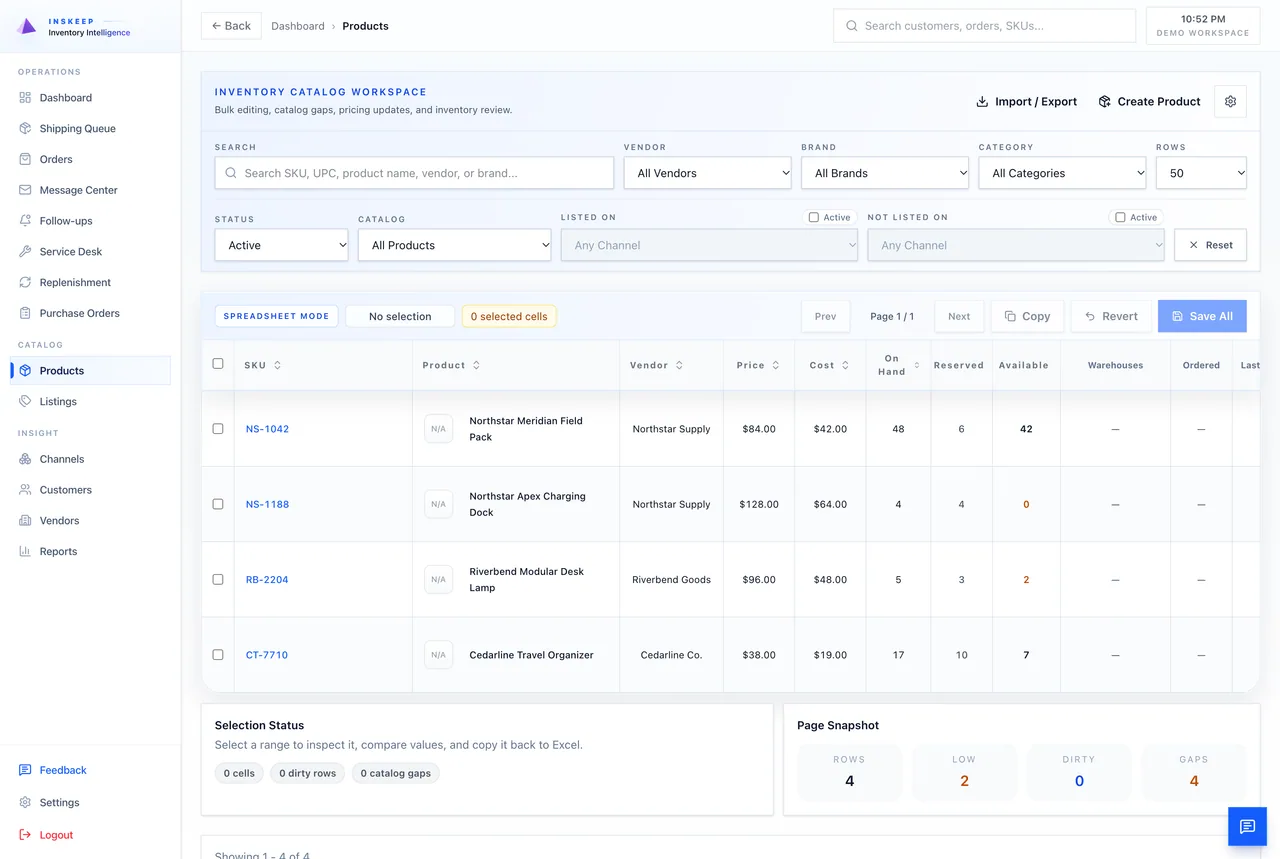The image size is (1280, 859).
Task: Click the Spreadsheet Mode badge
Action: tap(276, 316)
